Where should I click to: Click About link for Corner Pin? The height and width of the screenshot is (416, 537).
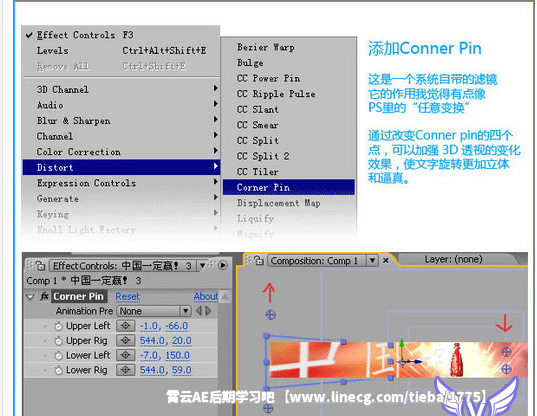(x=206, y=297)
